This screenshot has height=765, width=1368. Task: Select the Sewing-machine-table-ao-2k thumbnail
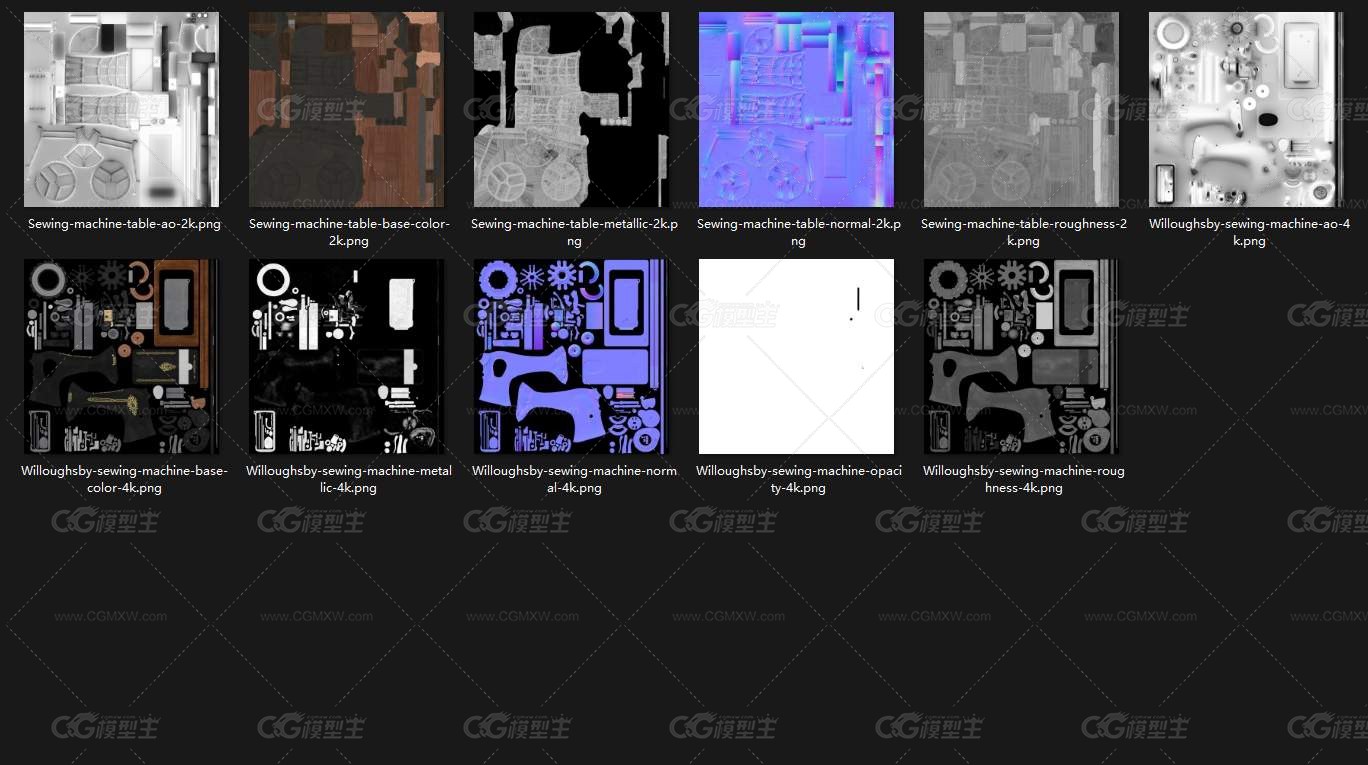tap(122, 110)
